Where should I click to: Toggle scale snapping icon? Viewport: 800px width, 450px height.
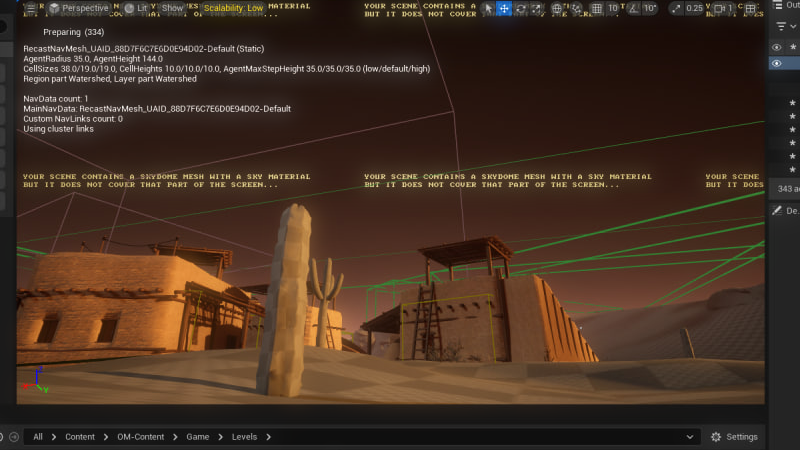[x=675, y=8]
